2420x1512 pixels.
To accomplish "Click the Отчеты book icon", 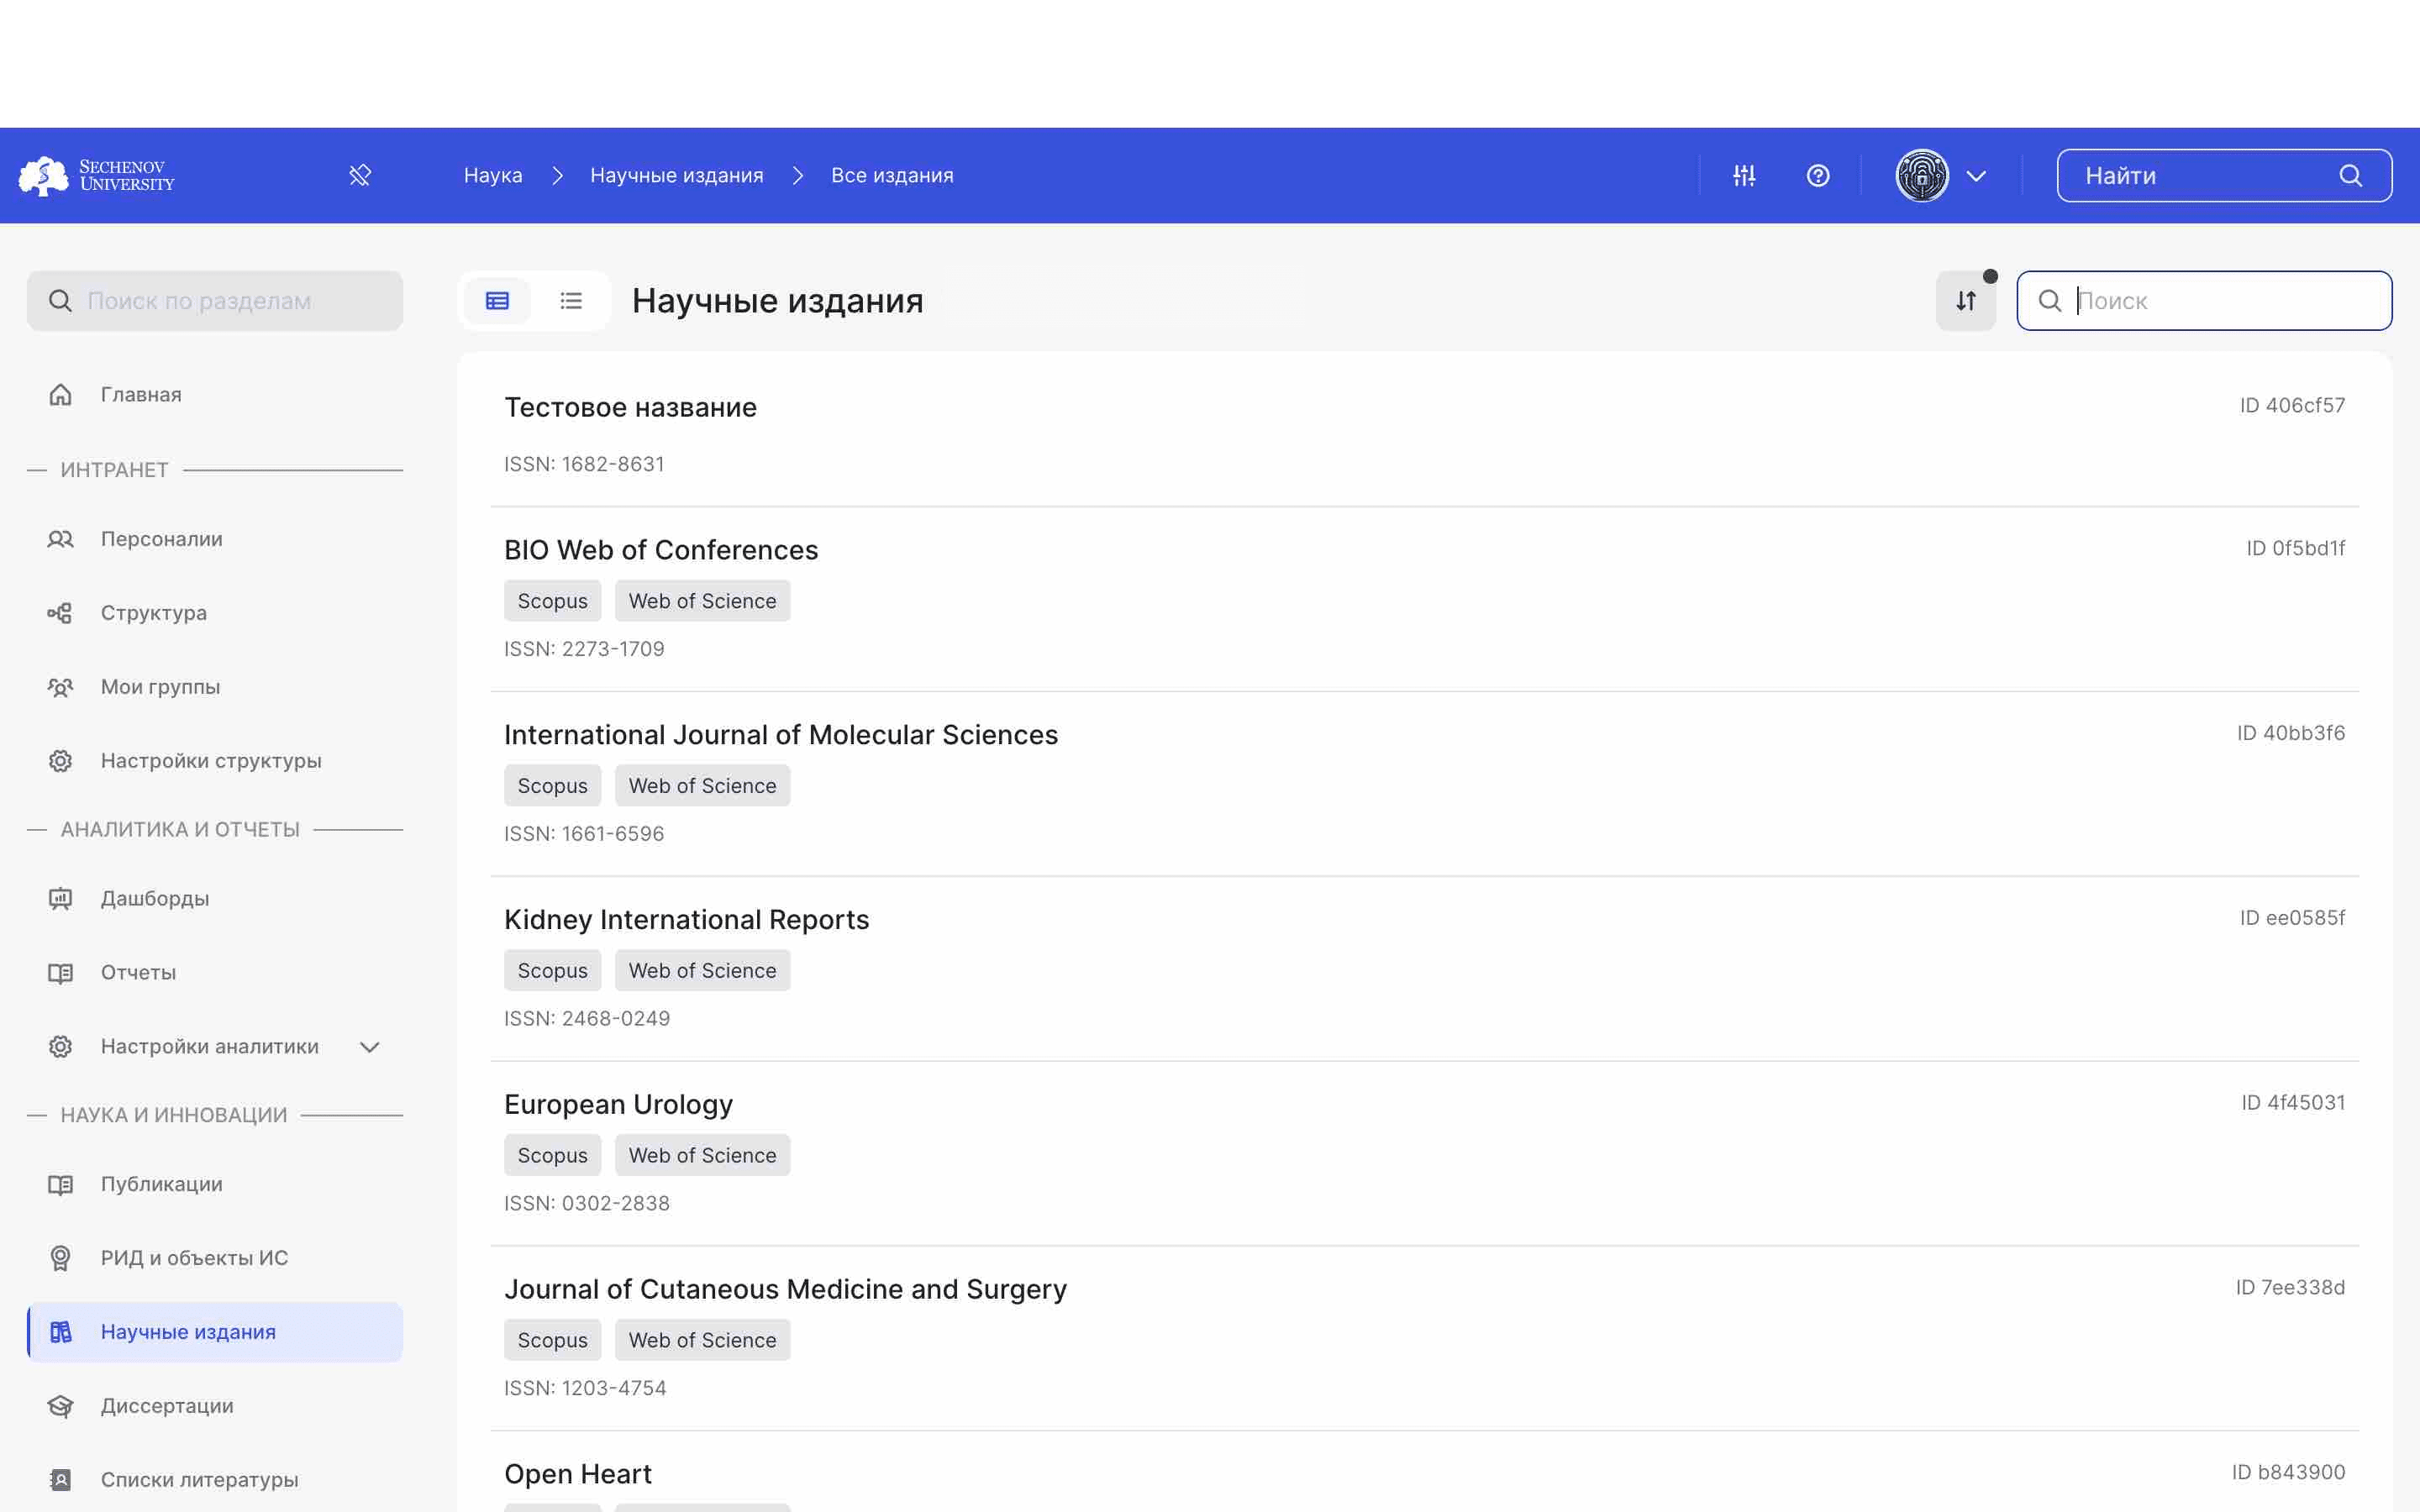I will 60,973.
